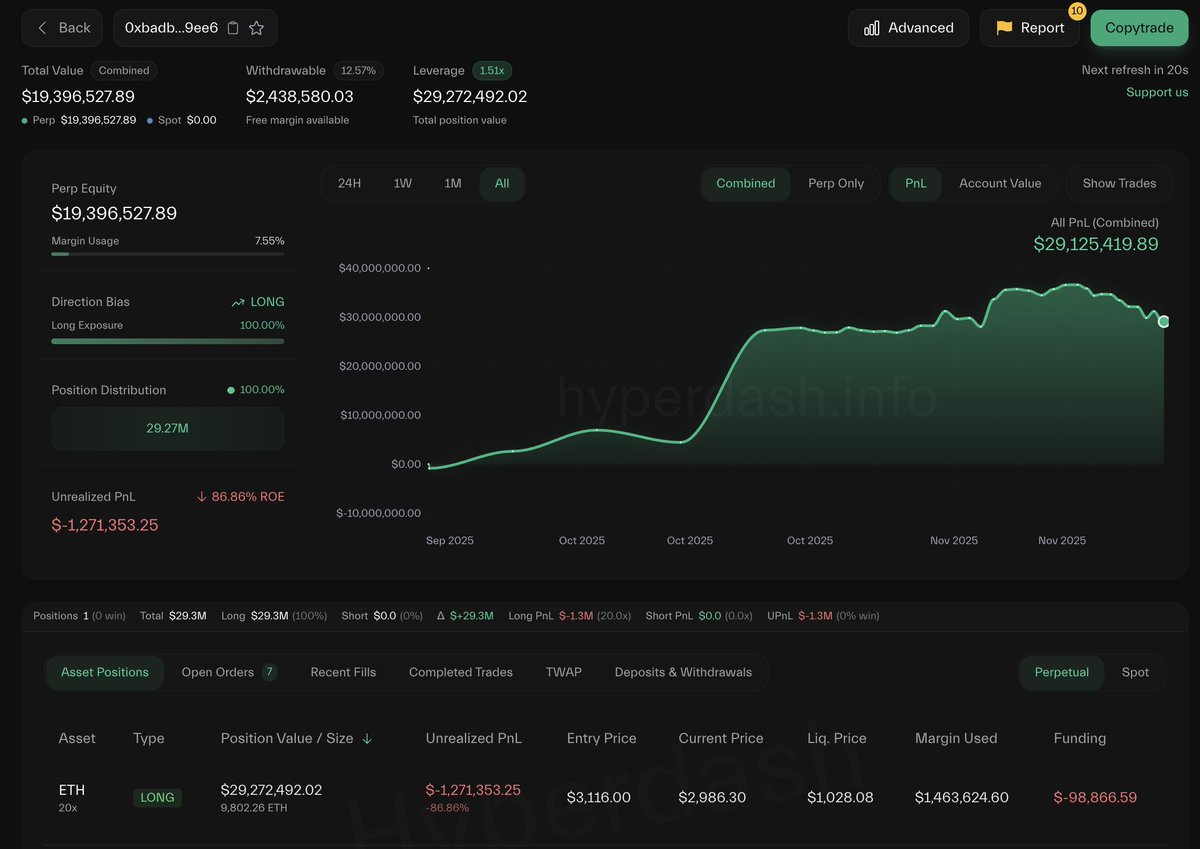Click the Support us link
Image resolution: width=1200 pixels, height=849 pixels.
[1157, 92]
